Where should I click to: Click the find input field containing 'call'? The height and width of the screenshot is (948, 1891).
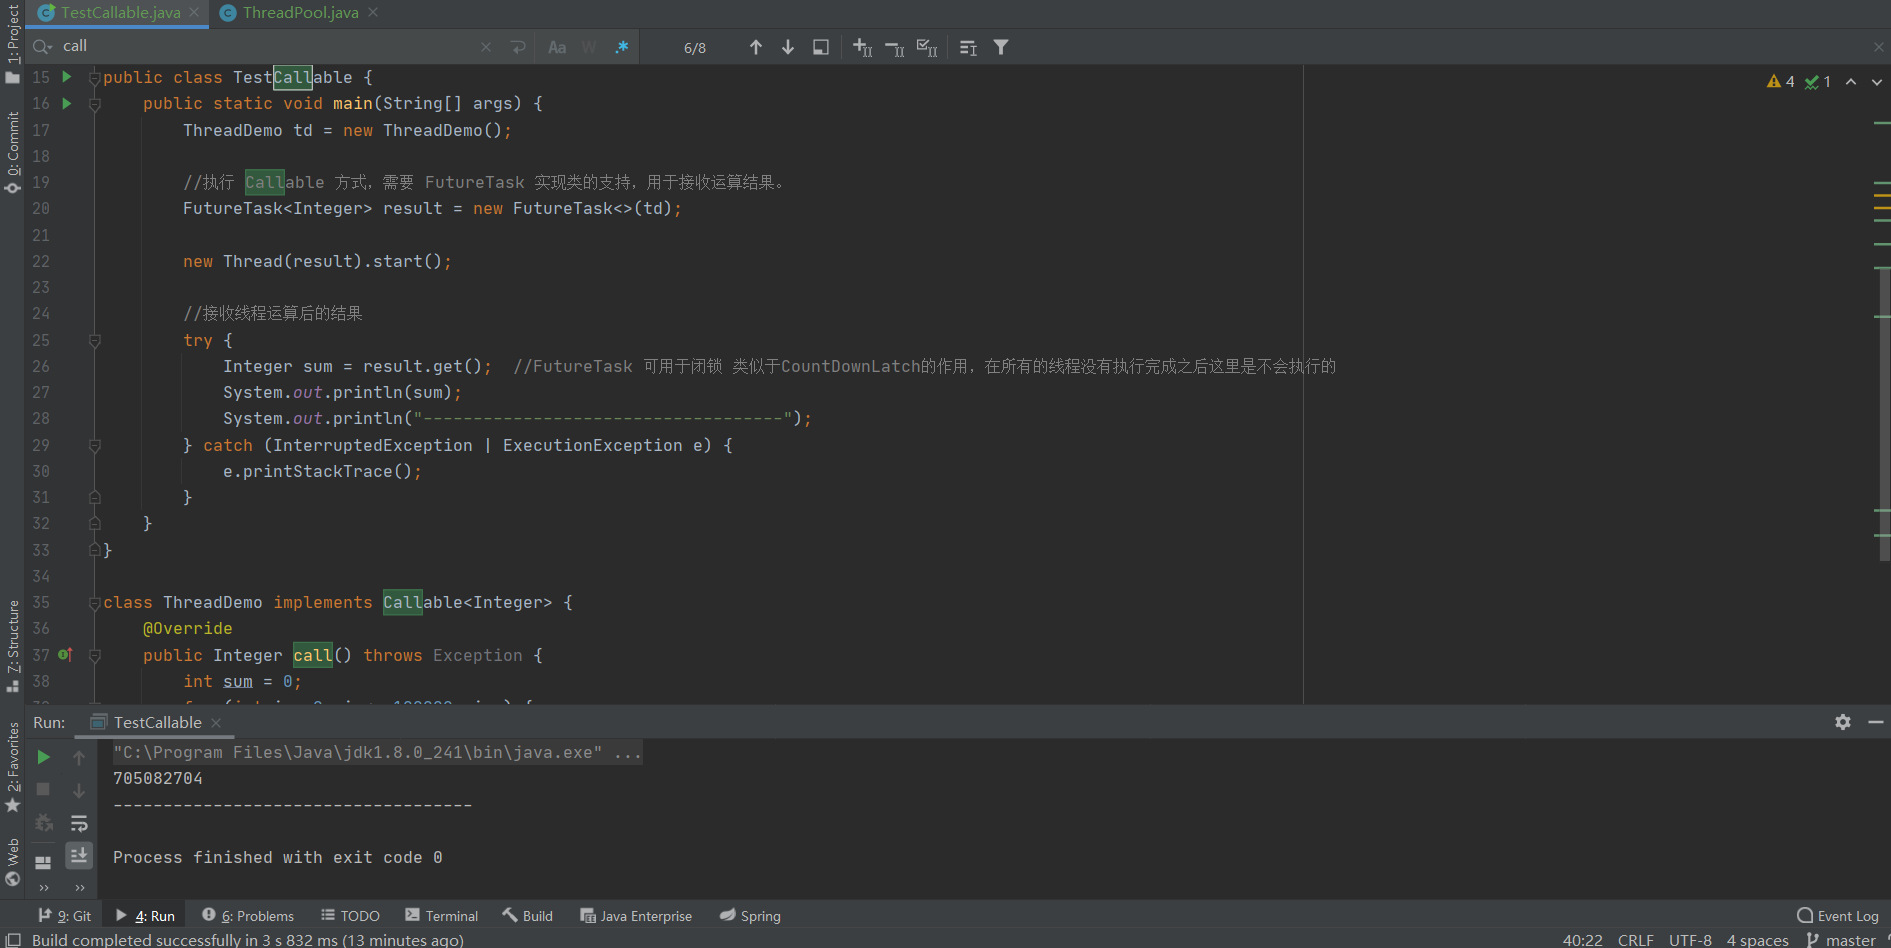pos(265,46)
